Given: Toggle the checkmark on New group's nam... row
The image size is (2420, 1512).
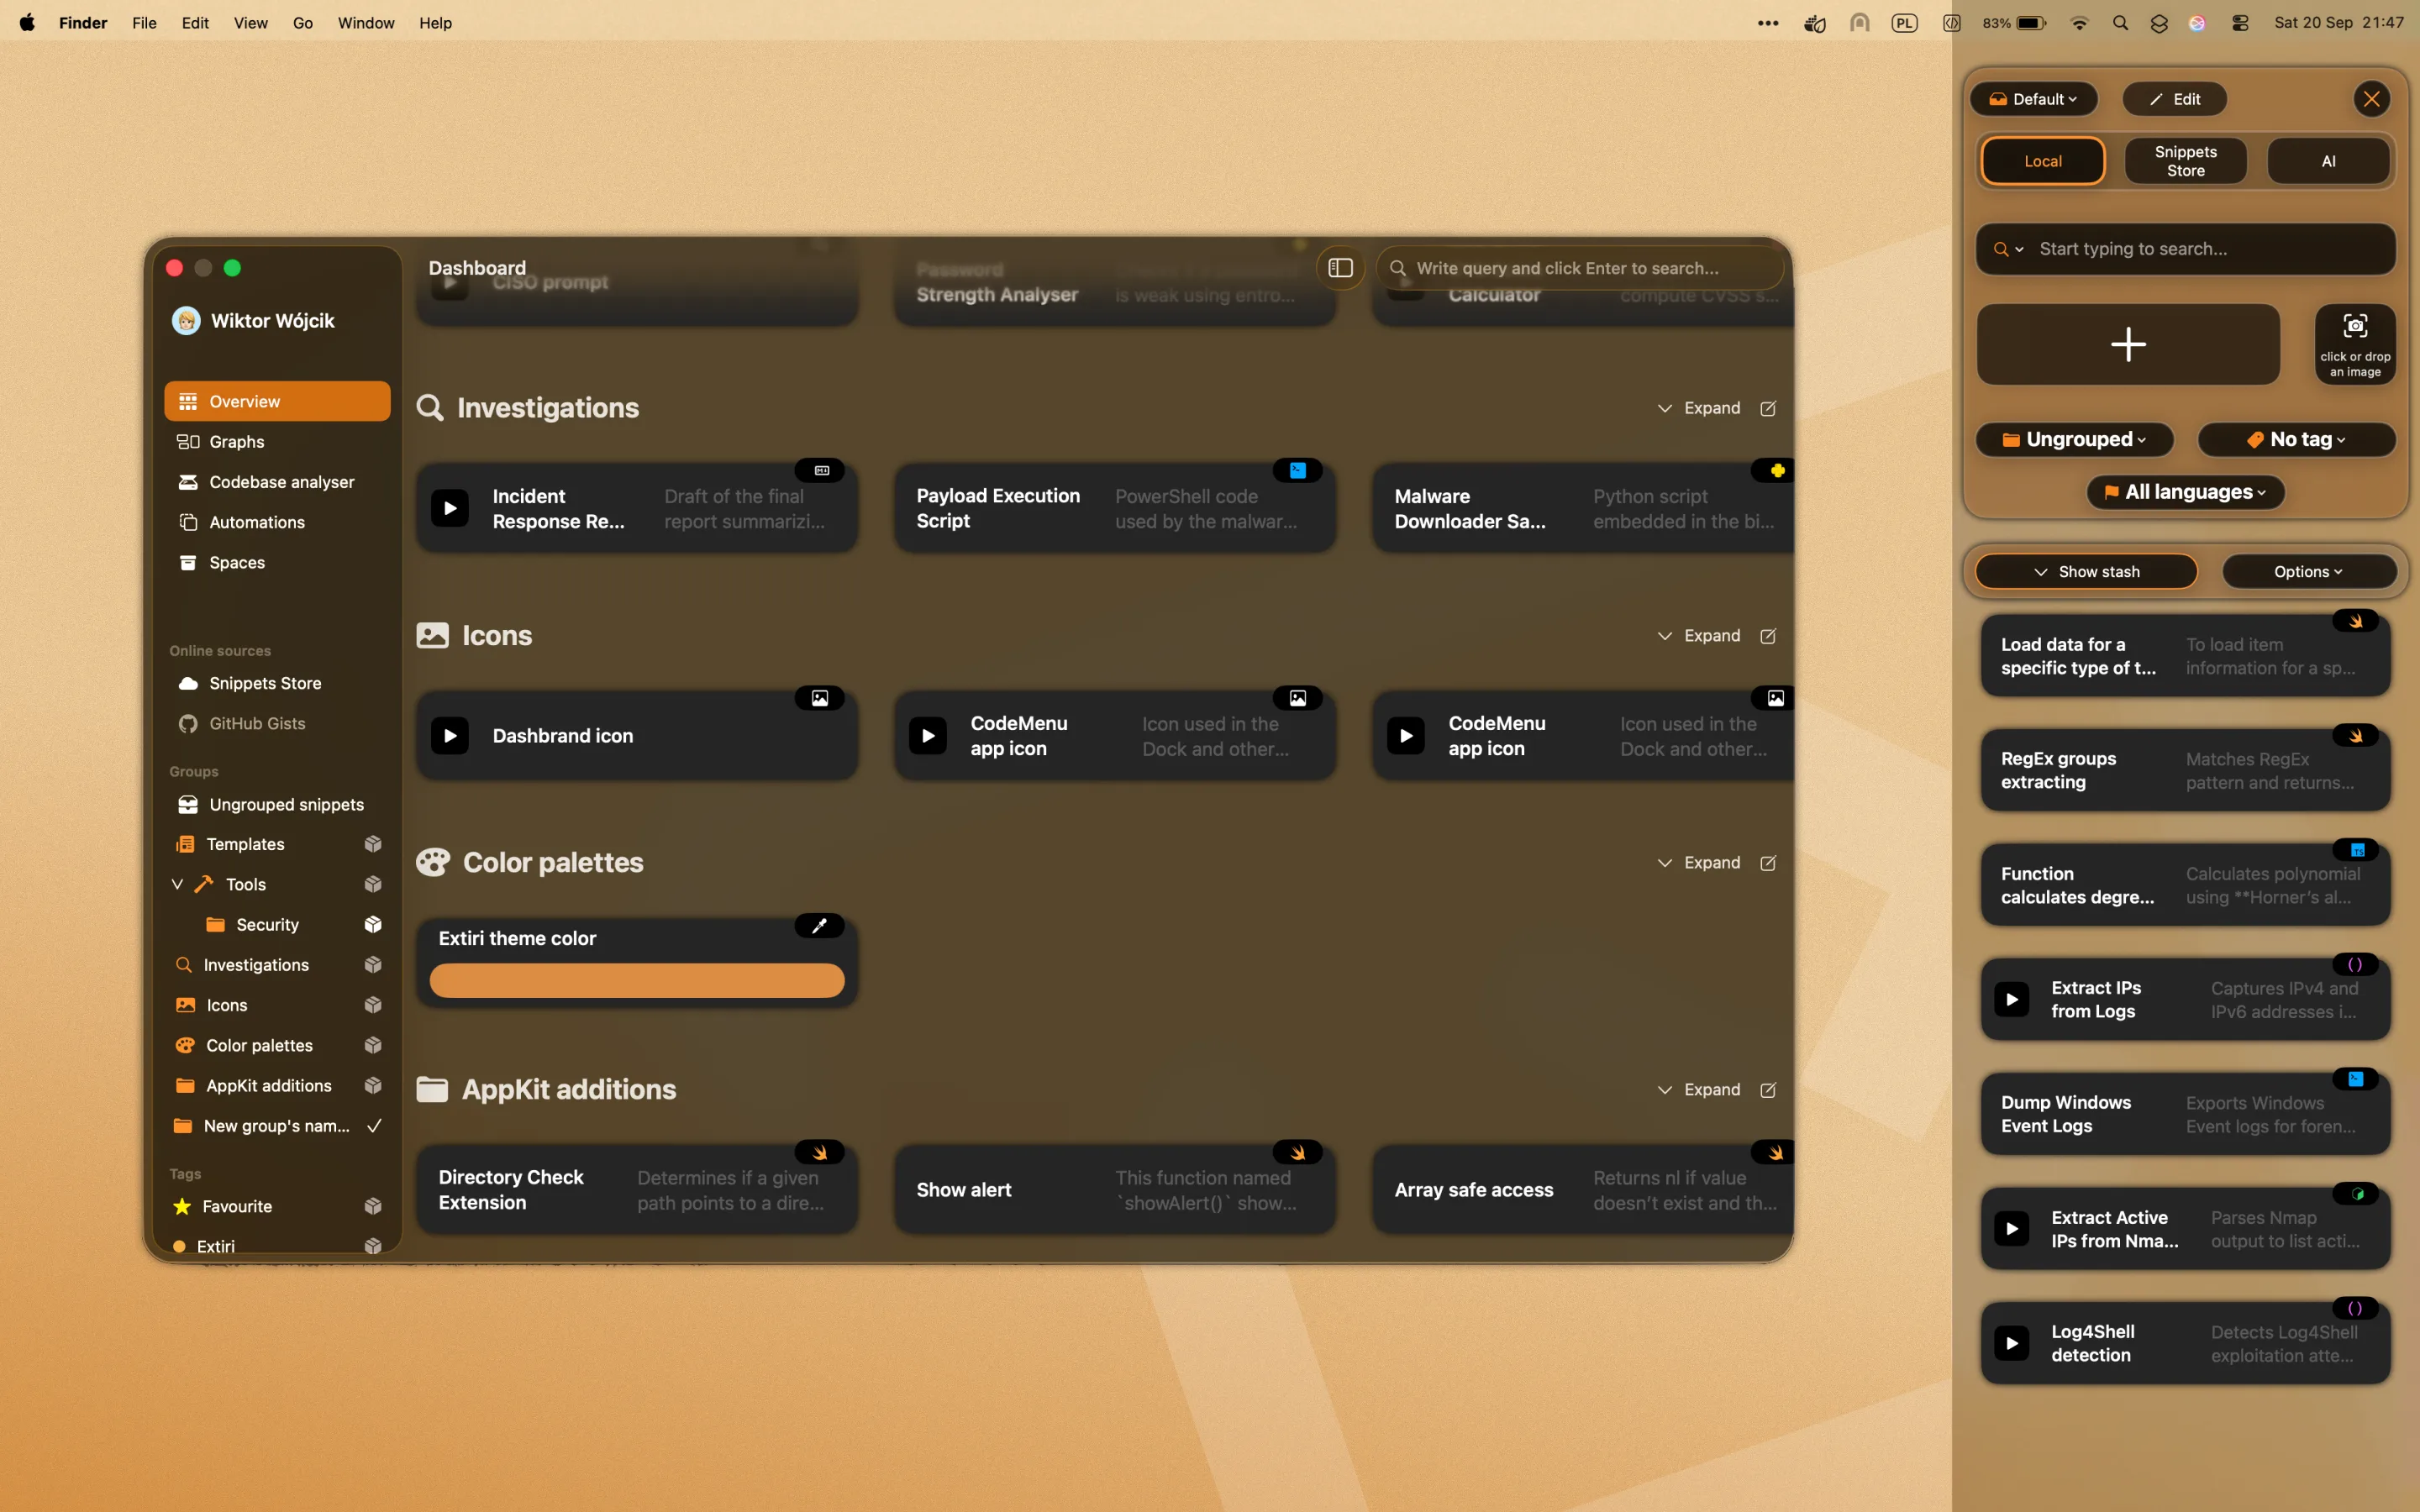Looking at the screenshot, I should [374, 1126].
